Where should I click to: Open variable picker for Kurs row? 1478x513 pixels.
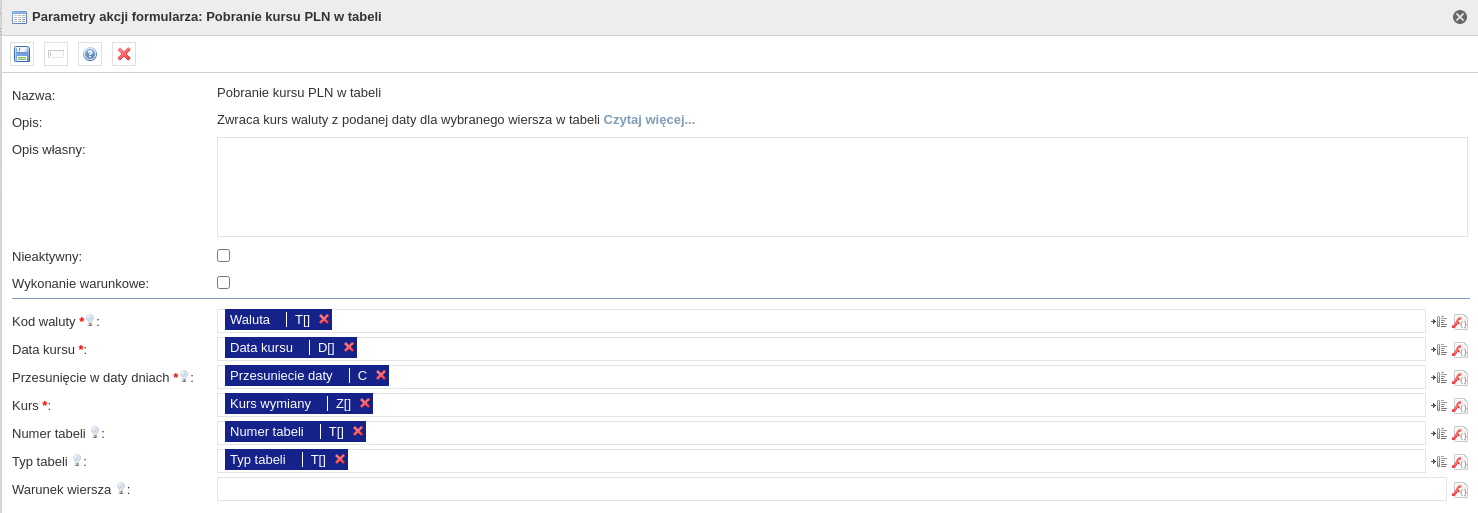coord(1439,406)
